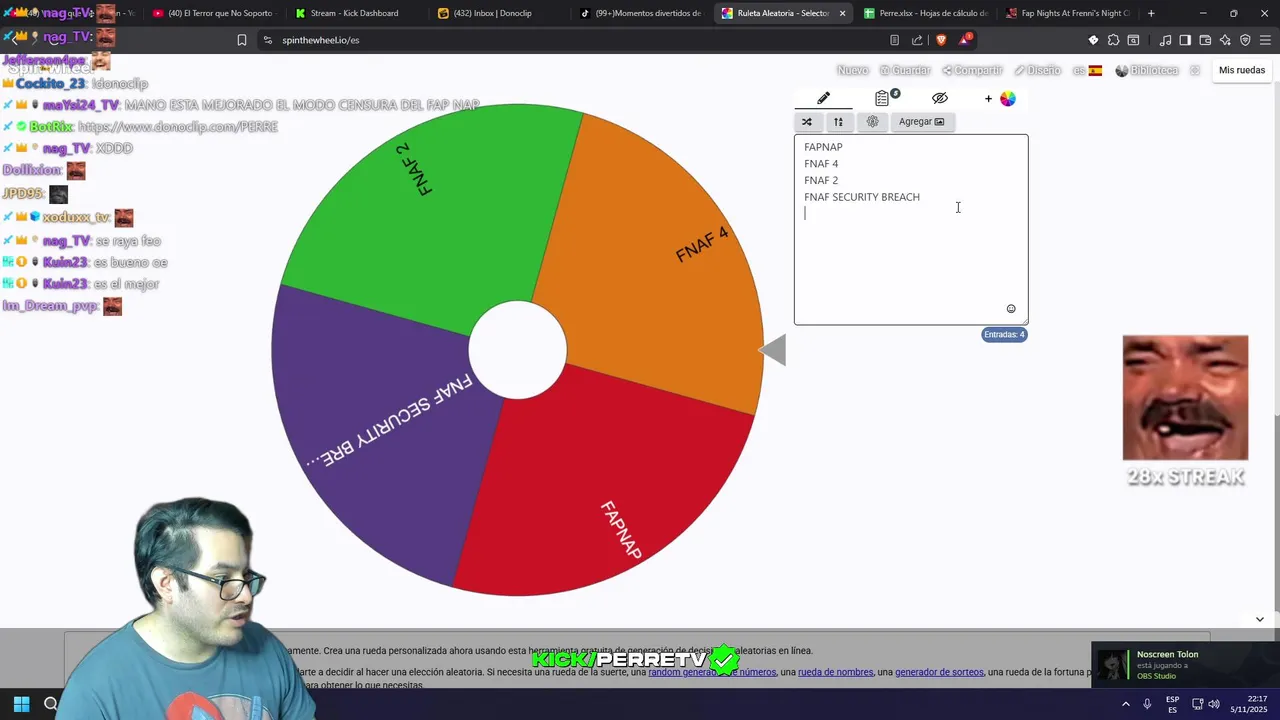The image size is (1280, 720).
Task: Open the donoclip.com/PERRE chat link
Action: pos(178,127)
